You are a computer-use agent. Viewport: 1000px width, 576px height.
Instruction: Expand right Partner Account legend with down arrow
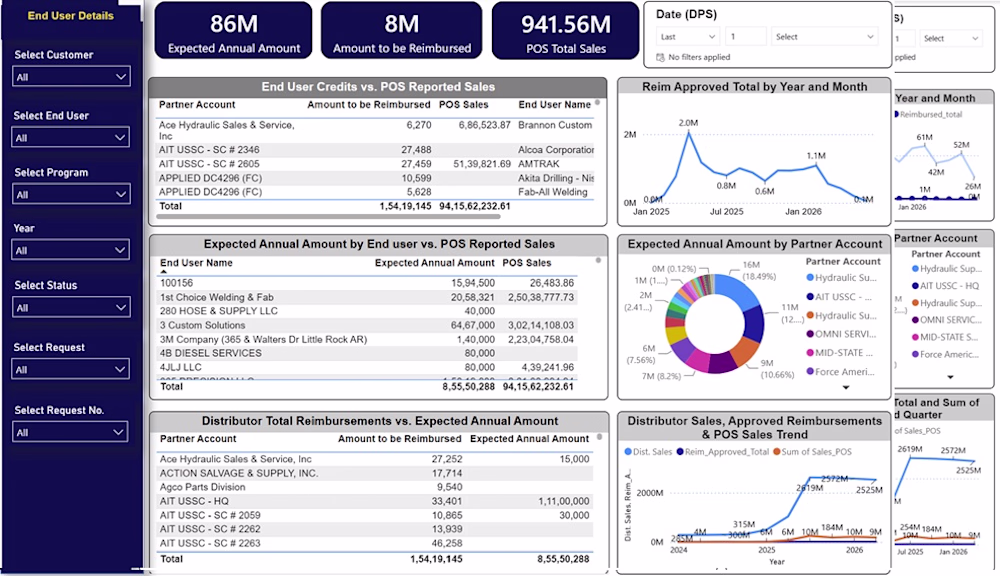[950, 378]
